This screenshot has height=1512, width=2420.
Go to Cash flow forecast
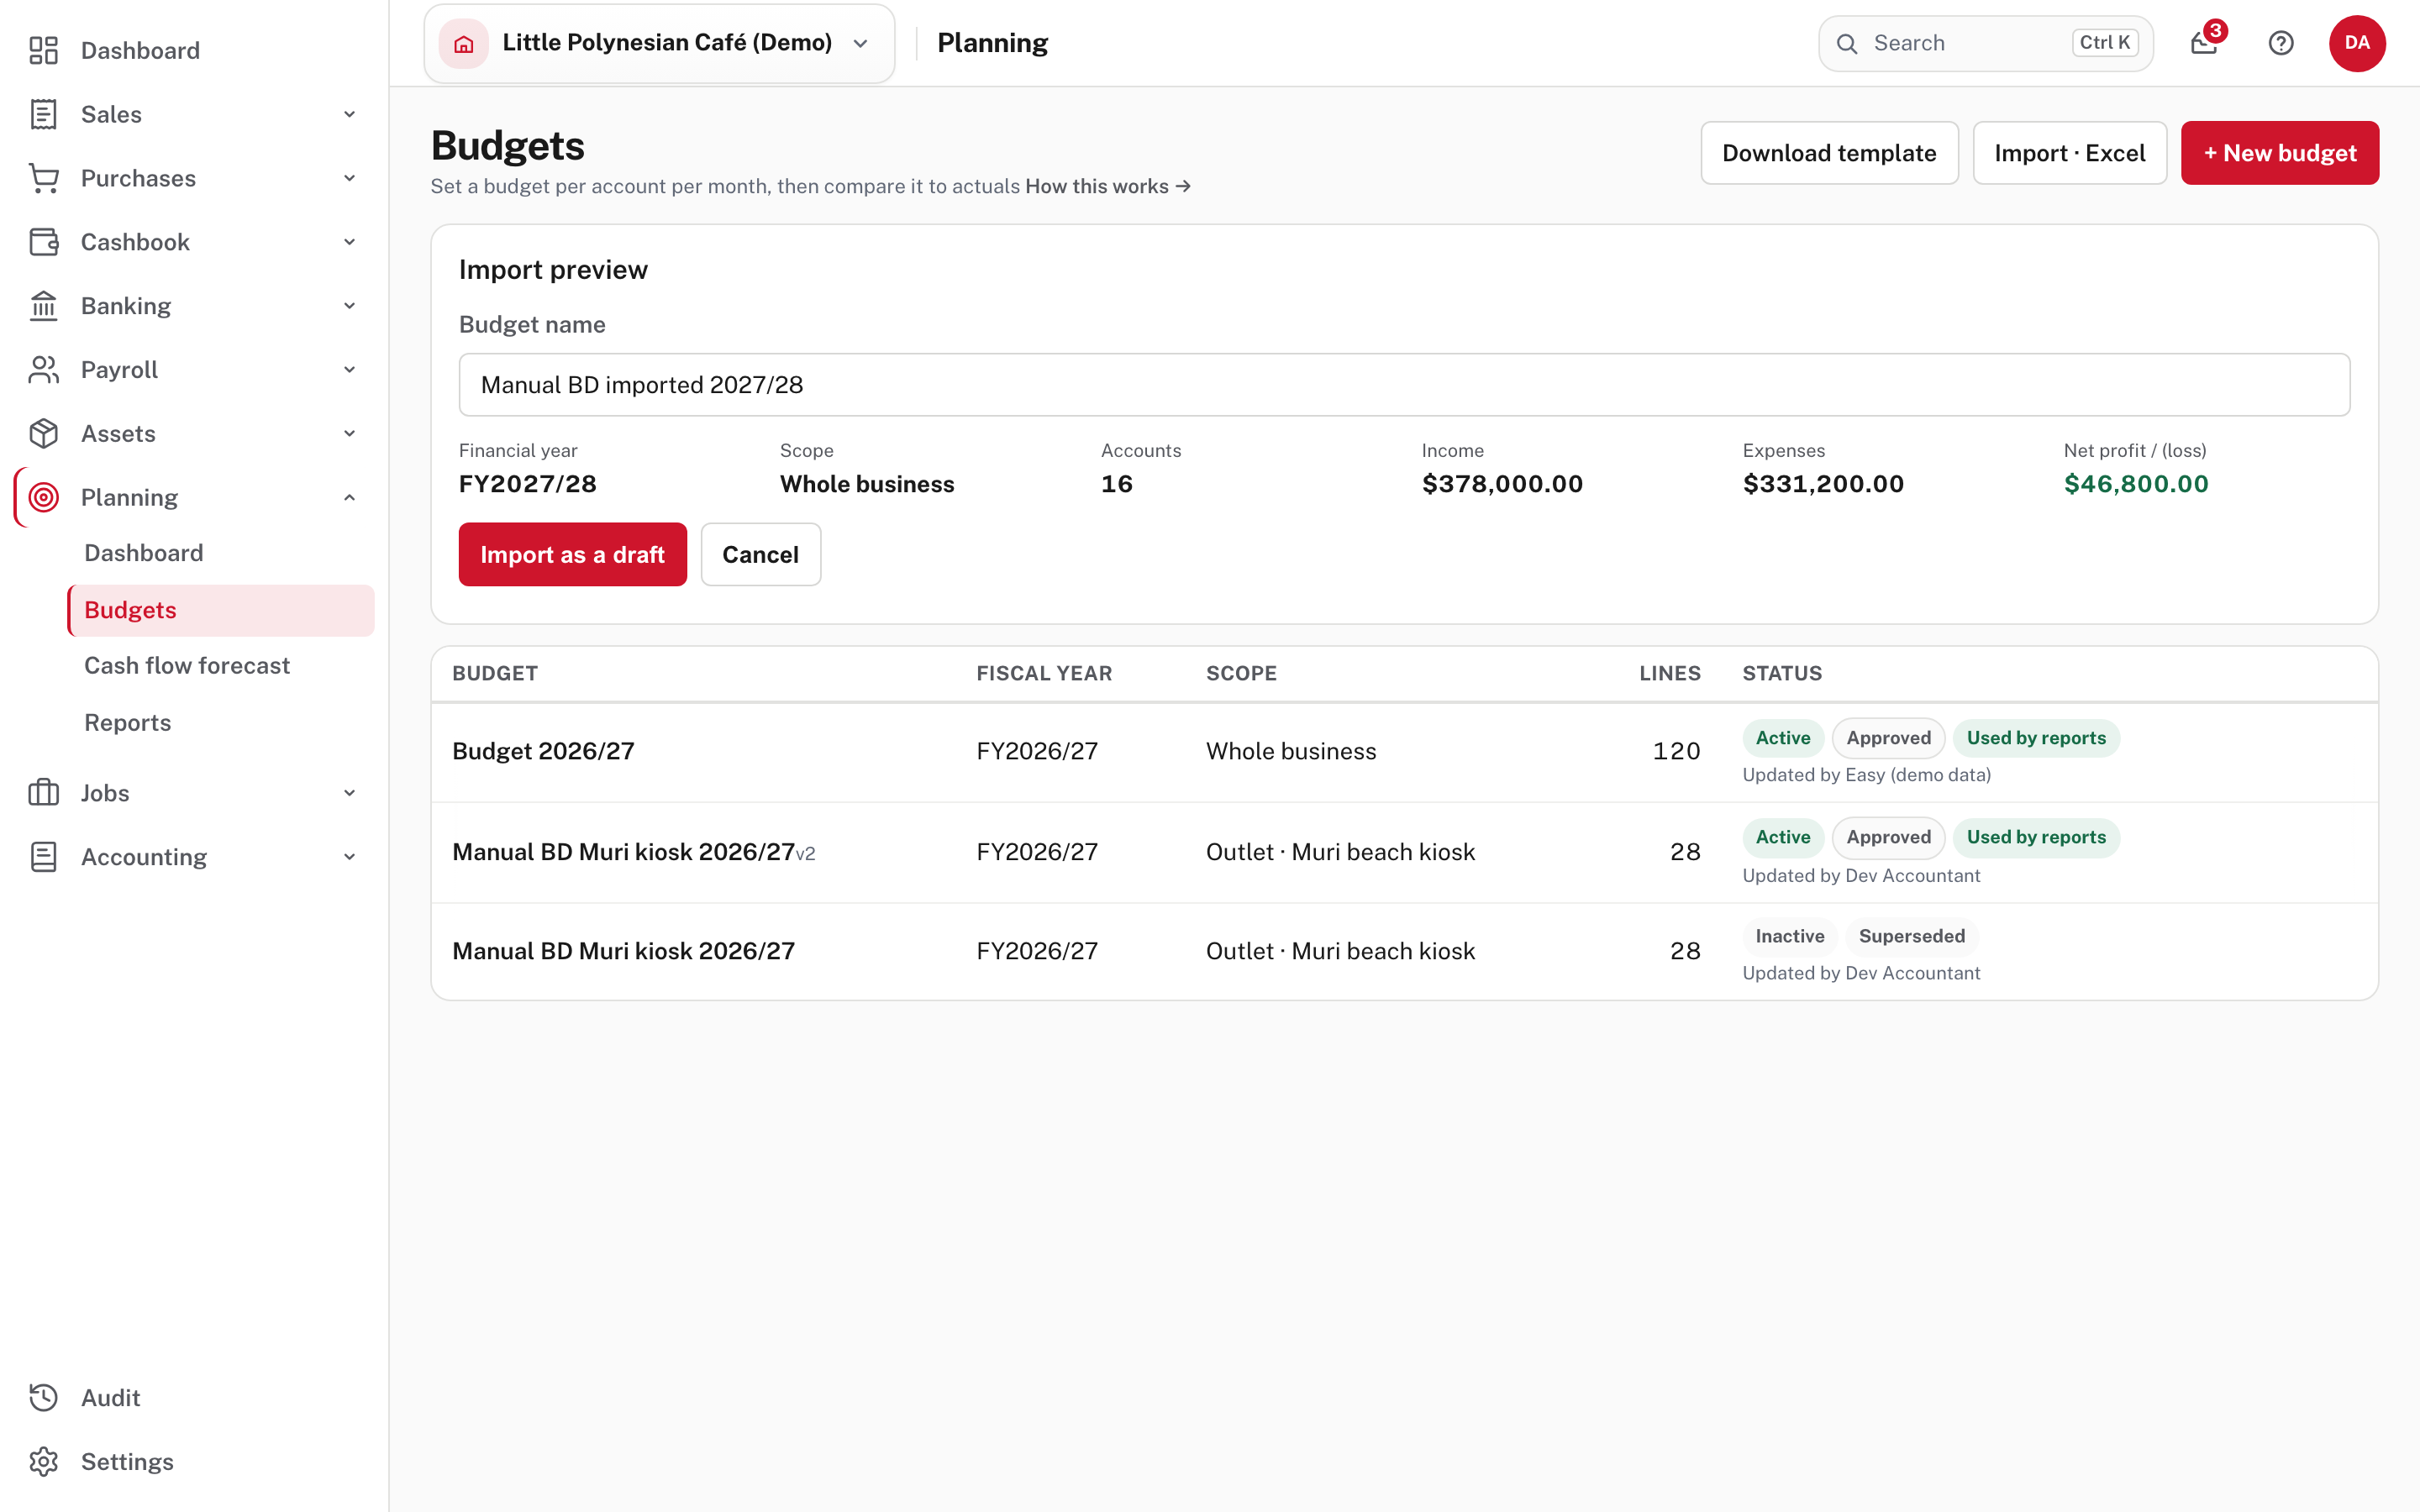[221, 666]
